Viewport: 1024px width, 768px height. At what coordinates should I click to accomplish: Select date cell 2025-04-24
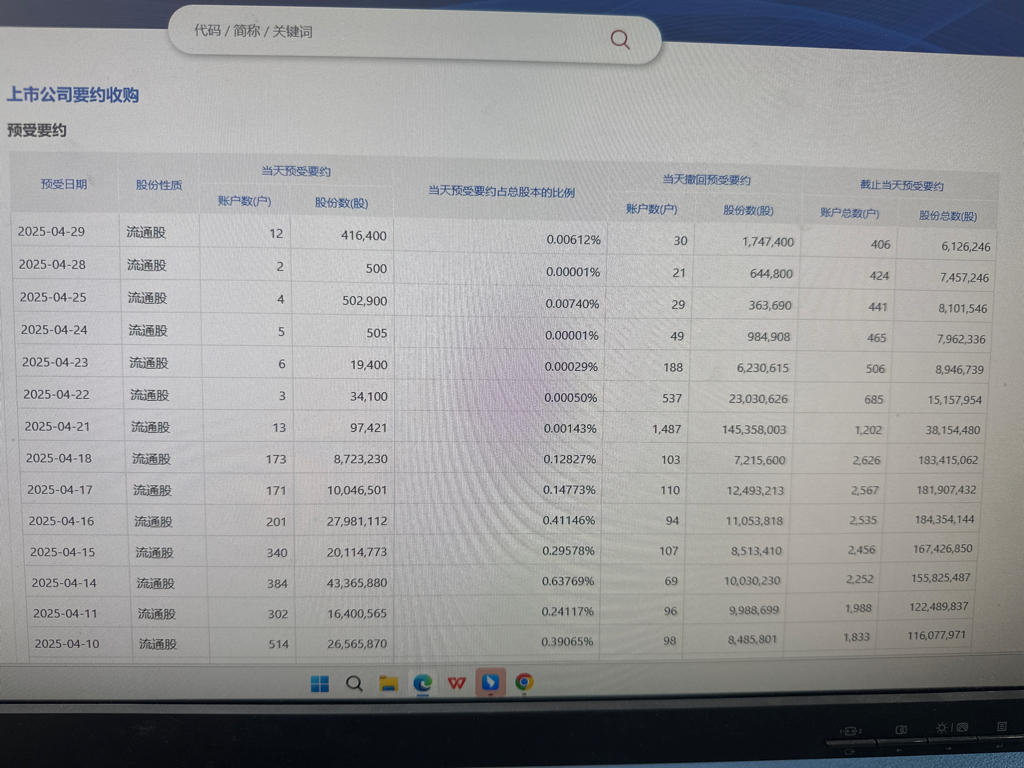54,329
